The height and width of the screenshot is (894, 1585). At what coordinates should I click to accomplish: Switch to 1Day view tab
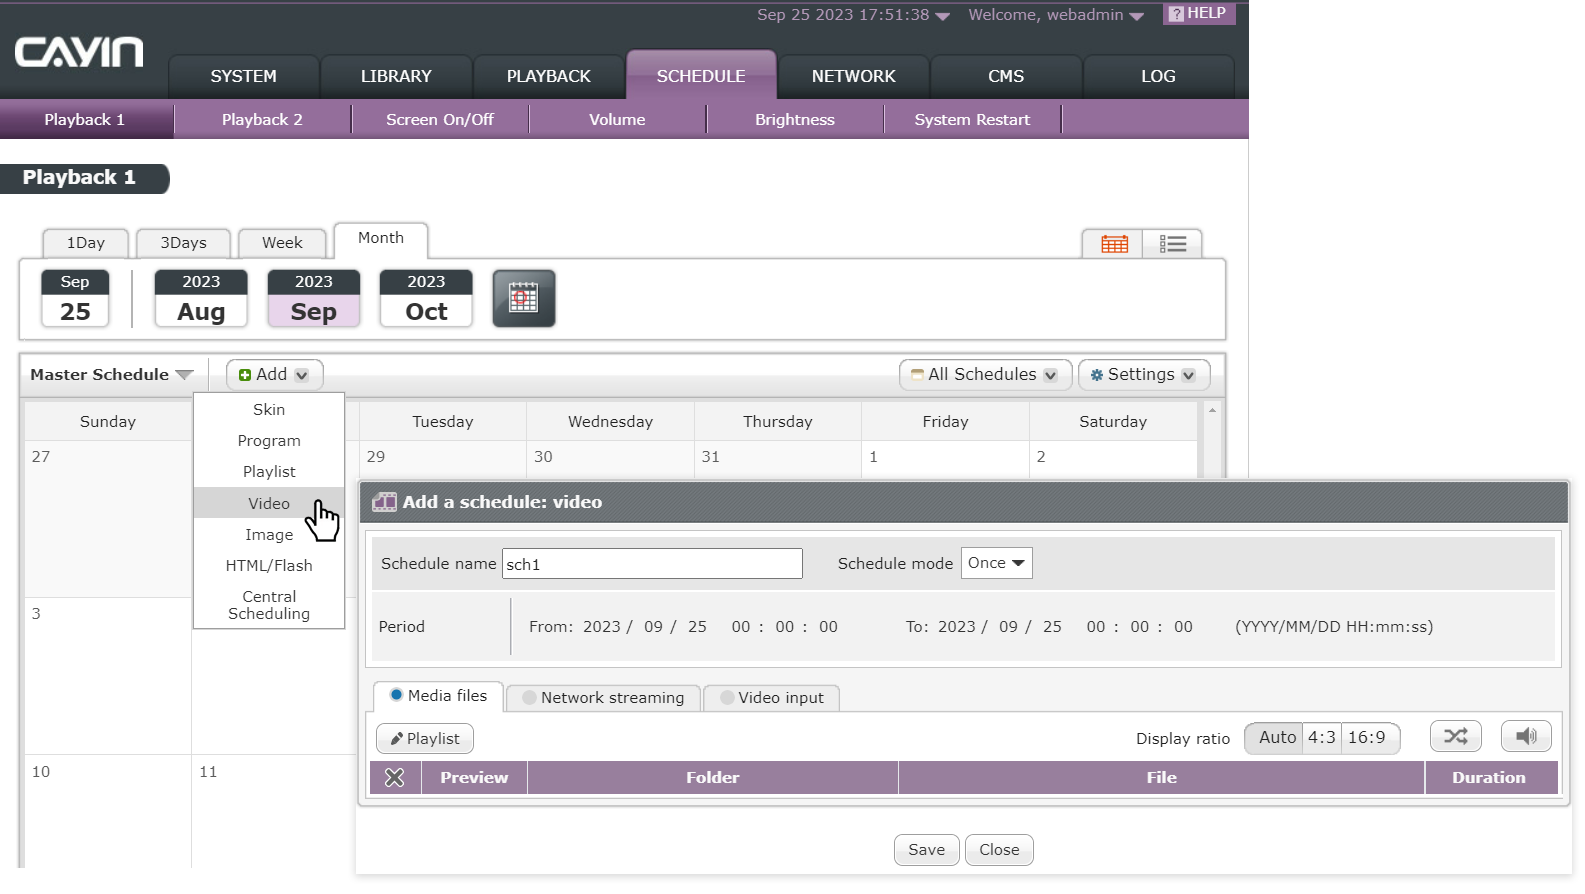pos(86,243)
